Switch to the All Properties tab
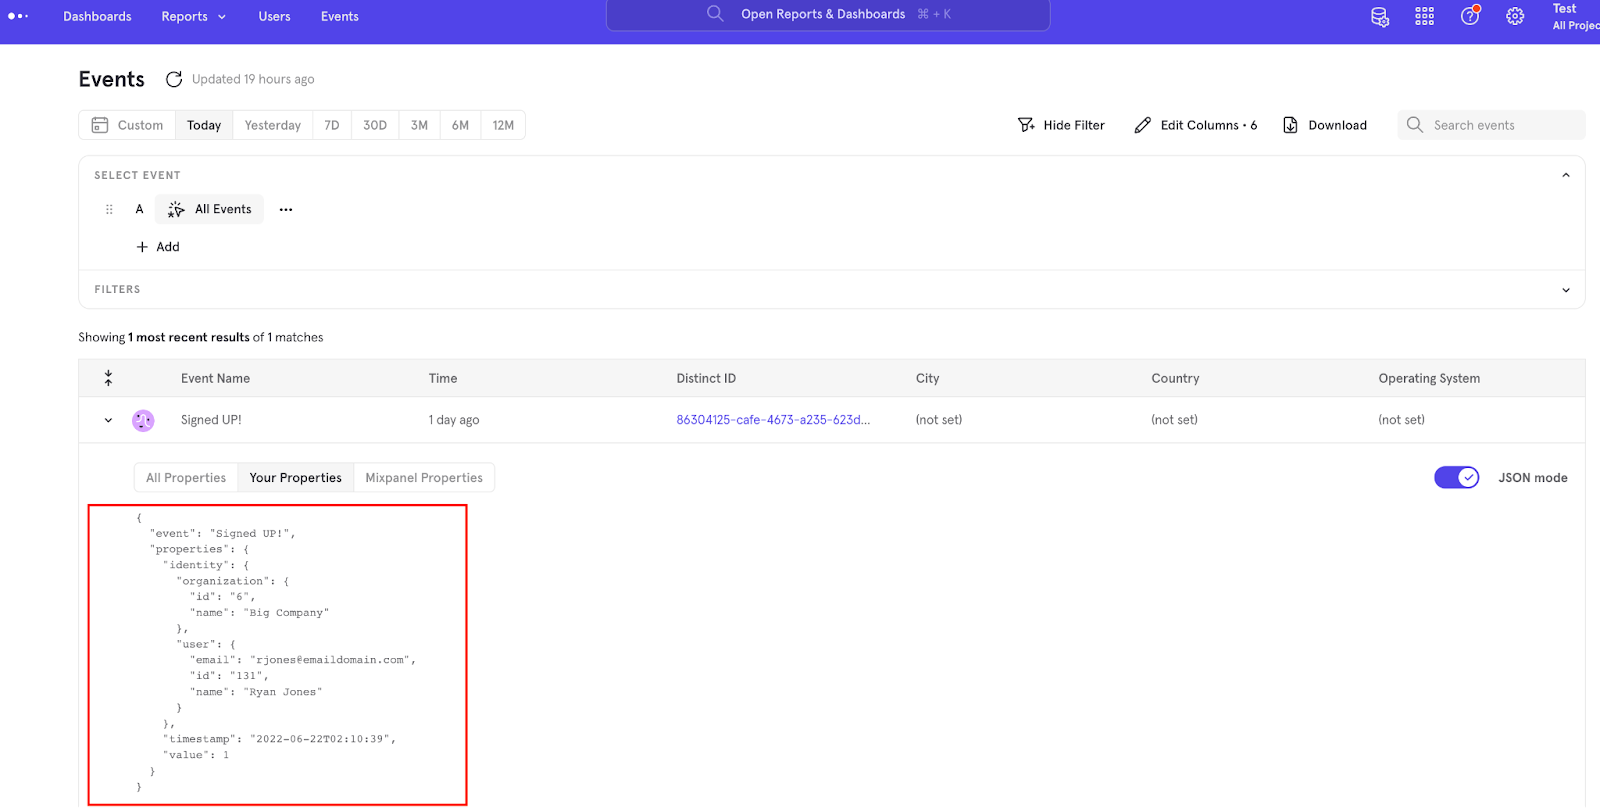 pyautogui.click(x=186, y=478)
